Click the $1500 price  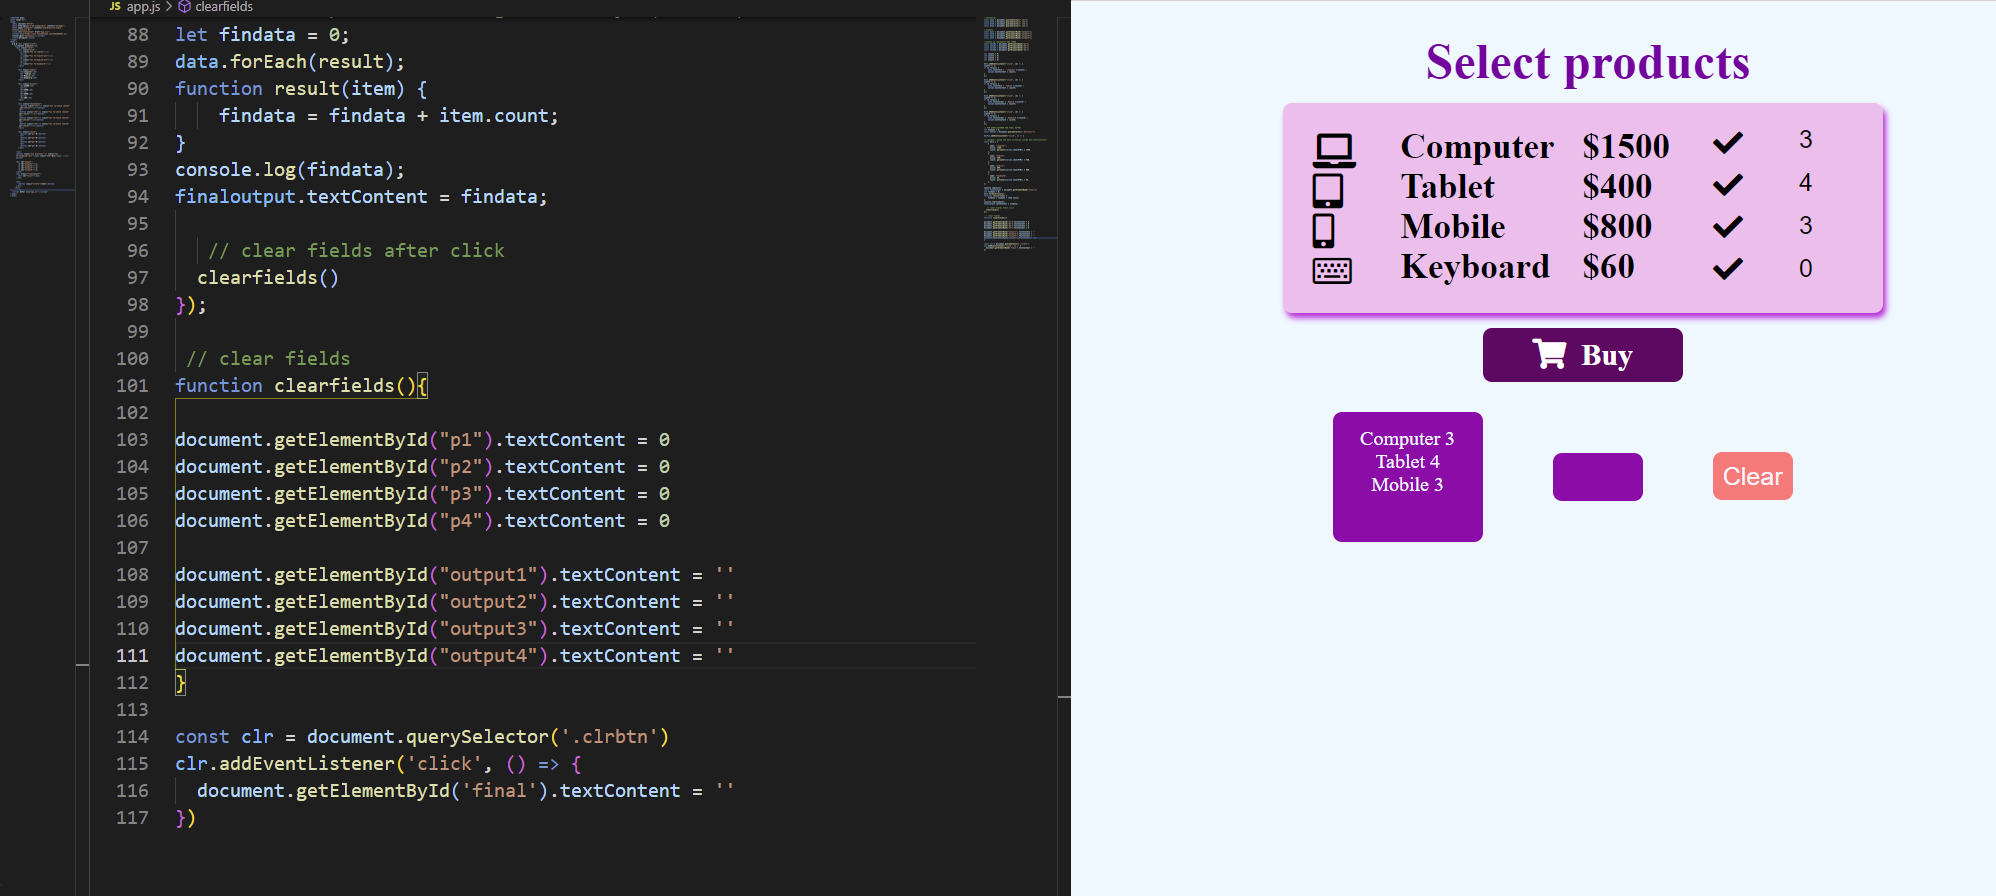1626,147
